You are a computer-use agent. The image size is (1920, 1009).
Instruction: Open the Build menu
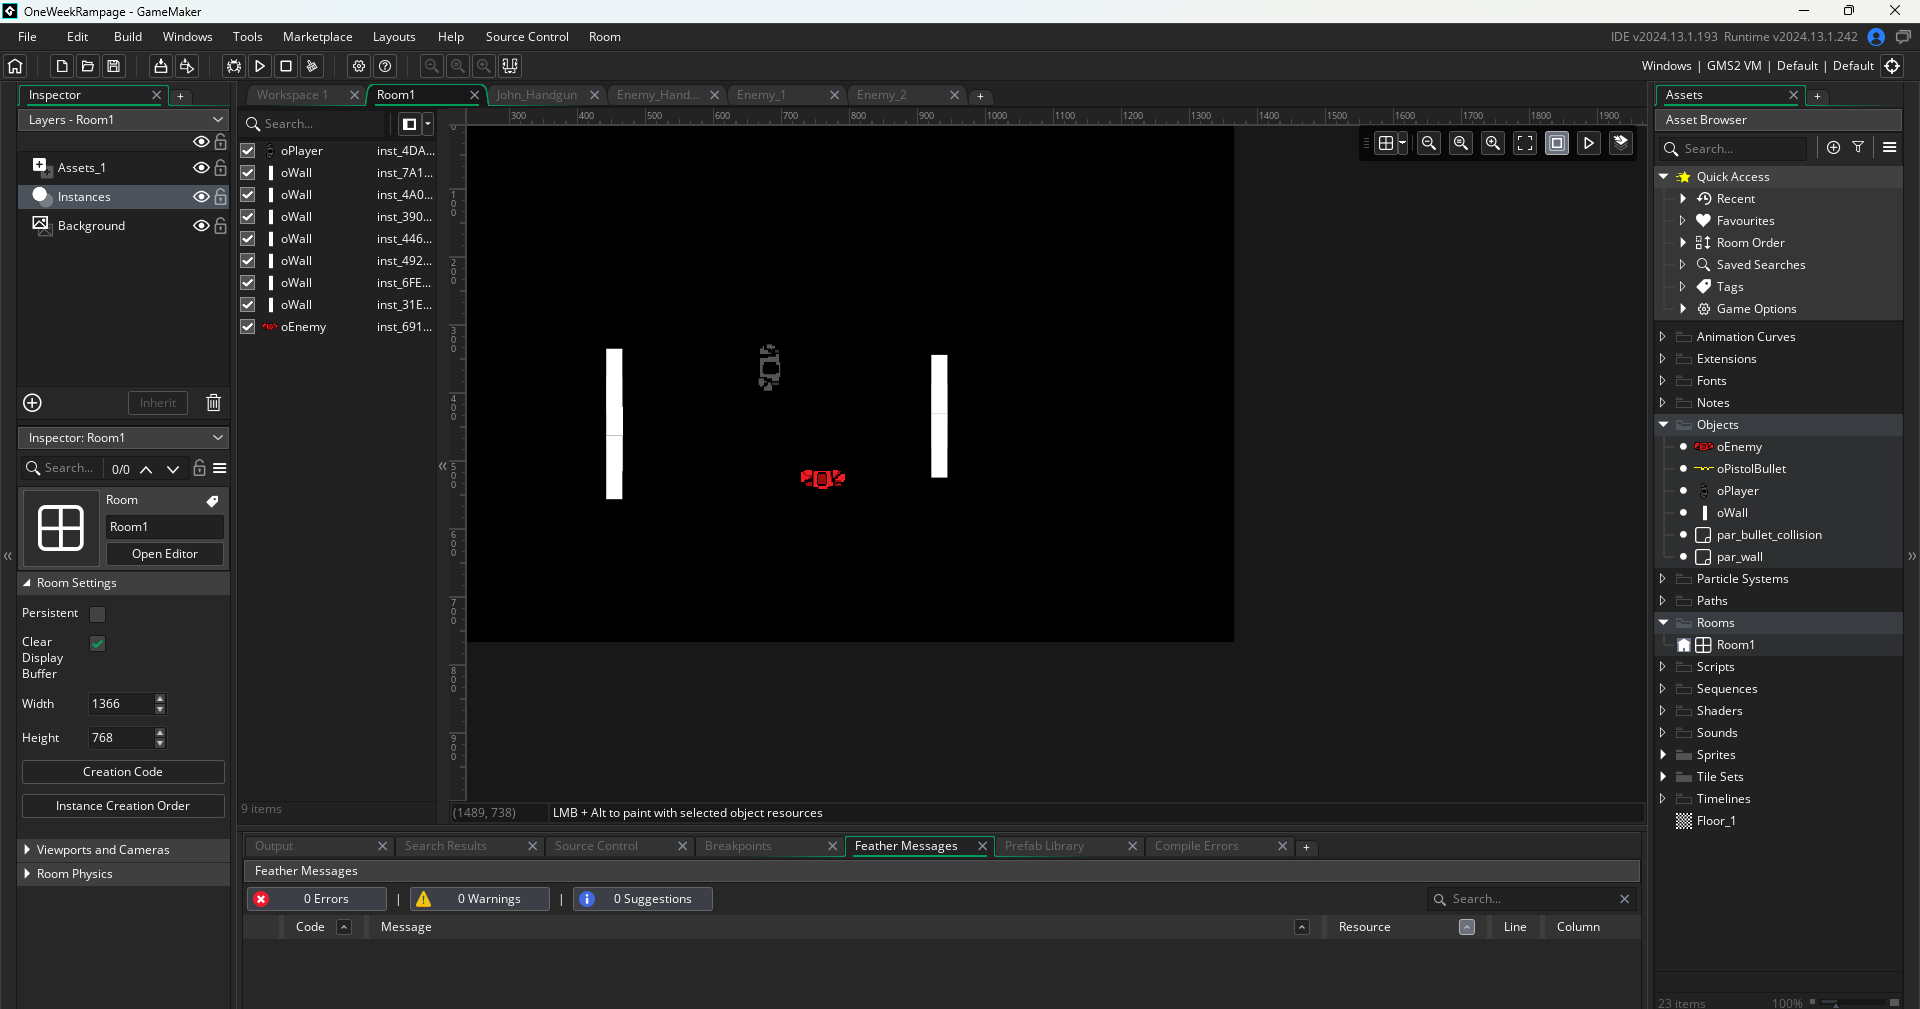(x=128, y=37)
